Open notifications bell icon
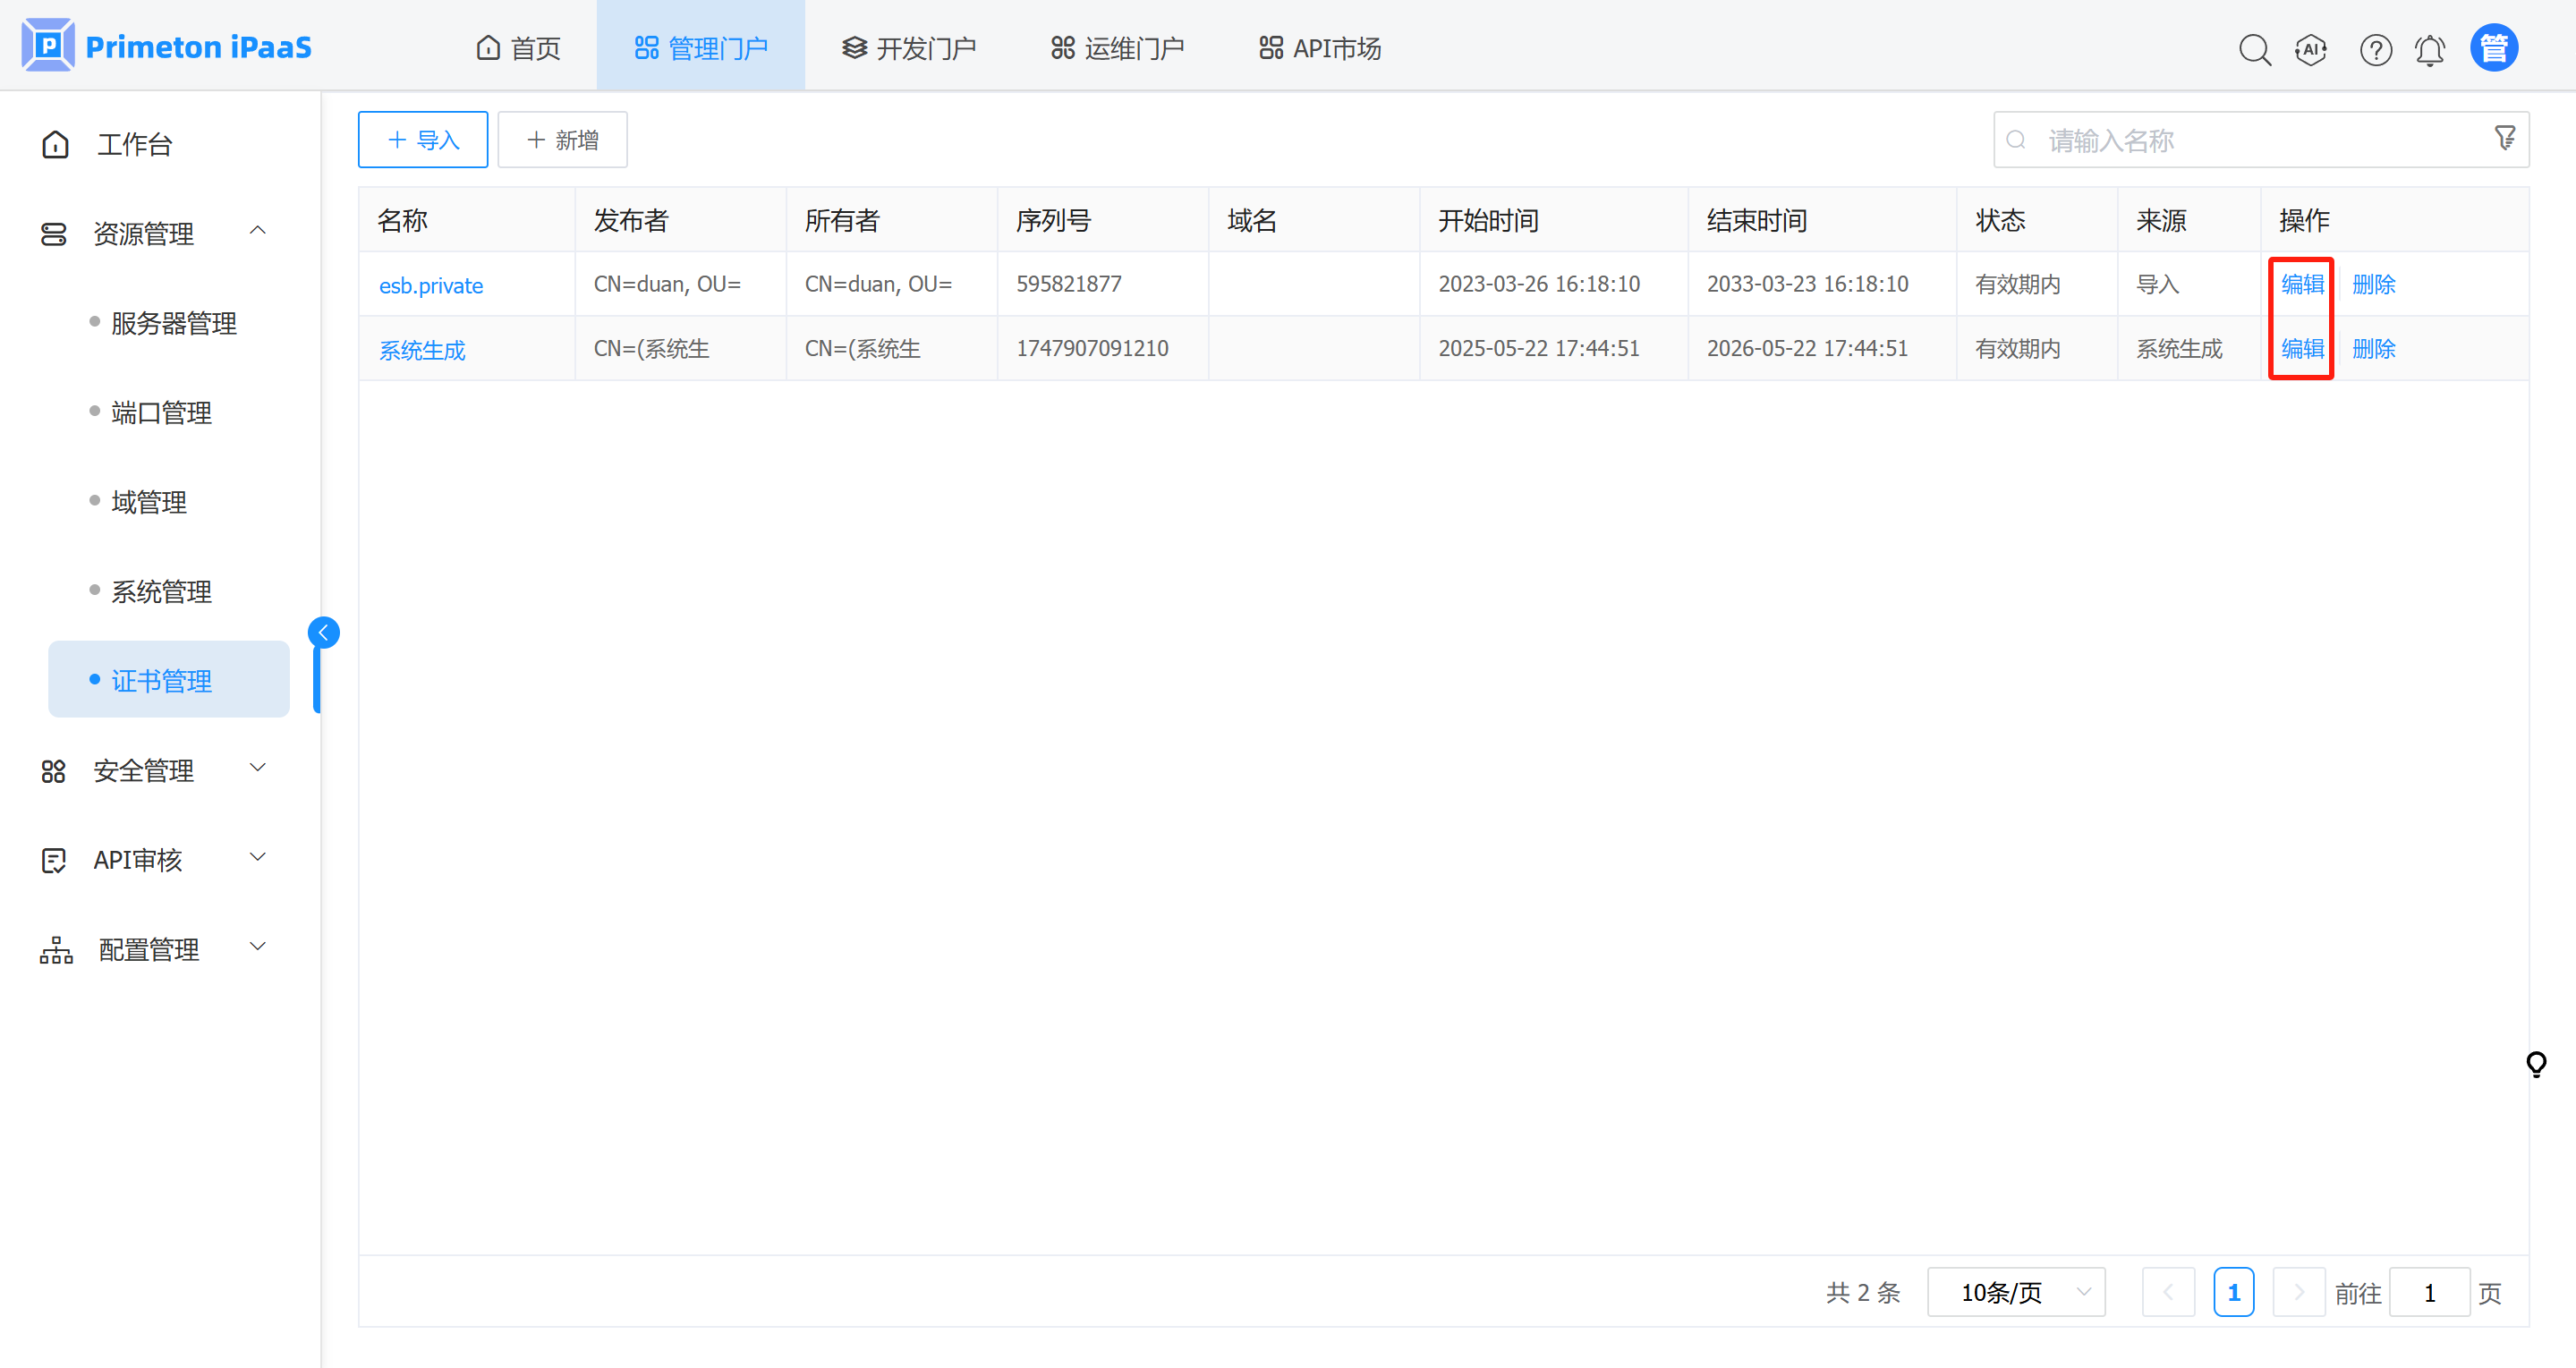2576x1368 pixels. [2430, 49]
